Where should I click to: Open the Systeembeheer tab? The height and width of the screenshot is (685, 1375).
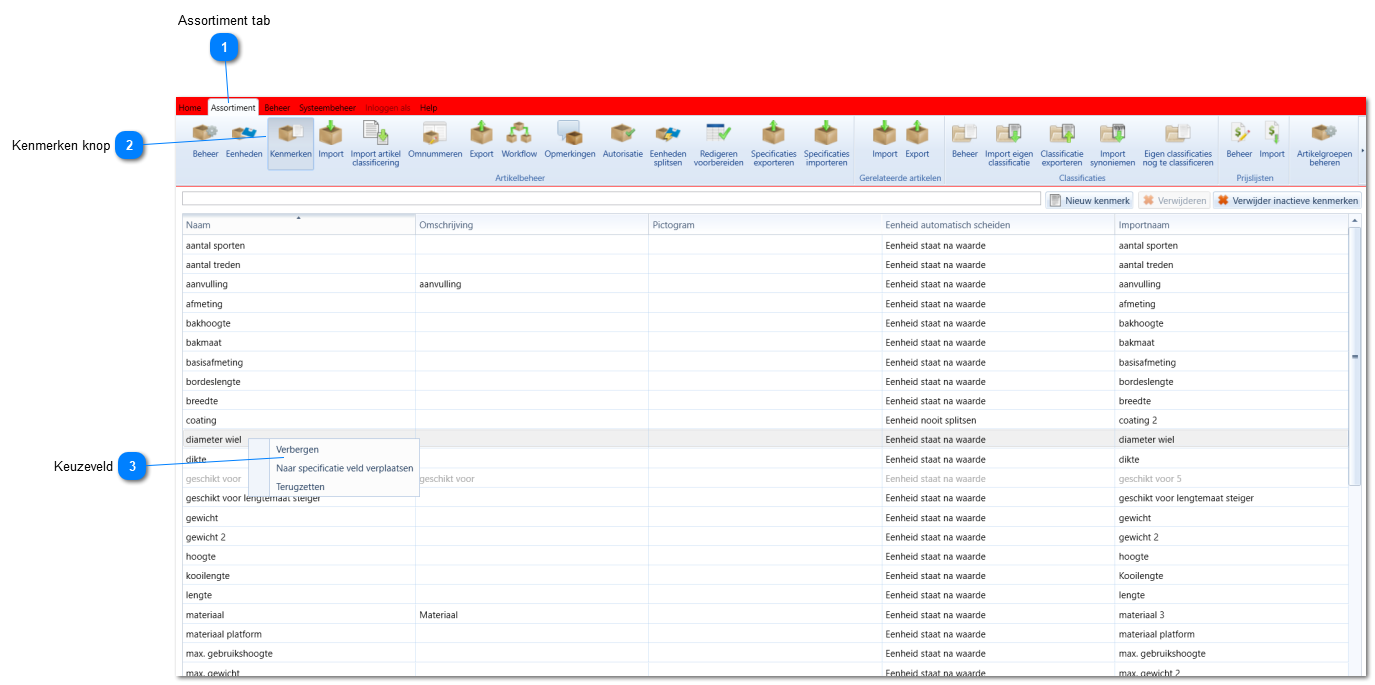click(327, 107)
